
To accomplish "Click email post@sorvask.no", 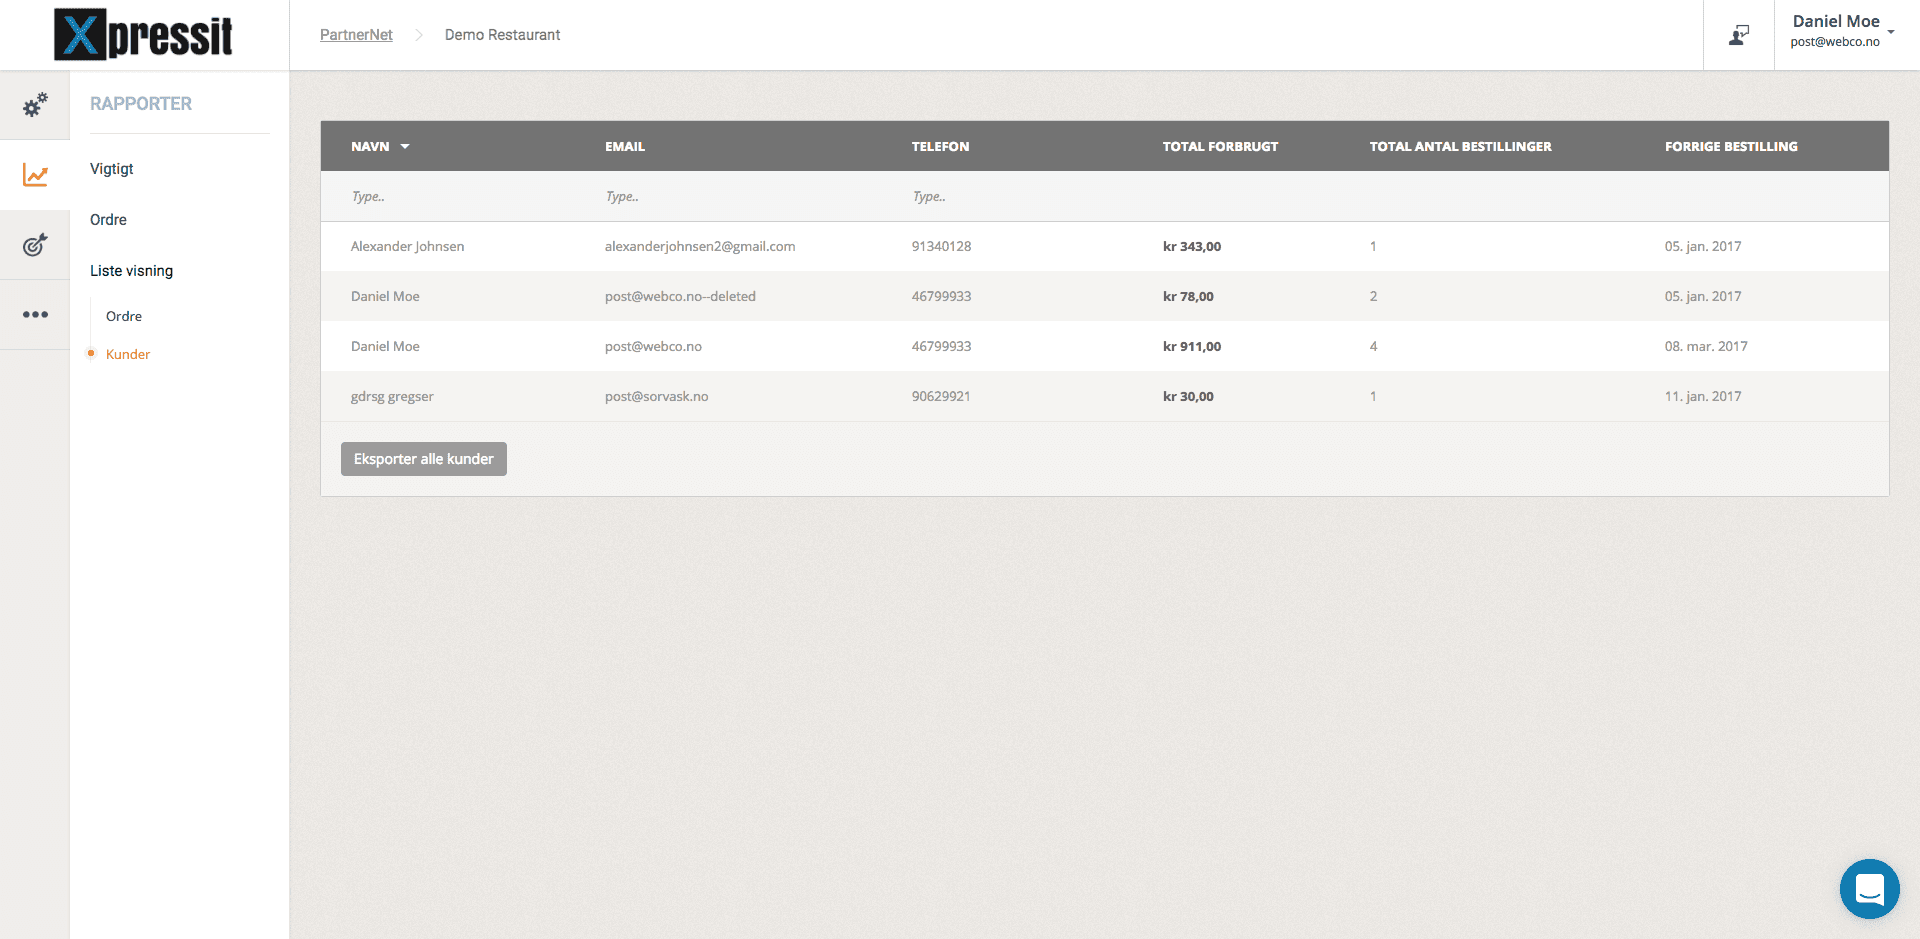I will [x=656, y=397].
